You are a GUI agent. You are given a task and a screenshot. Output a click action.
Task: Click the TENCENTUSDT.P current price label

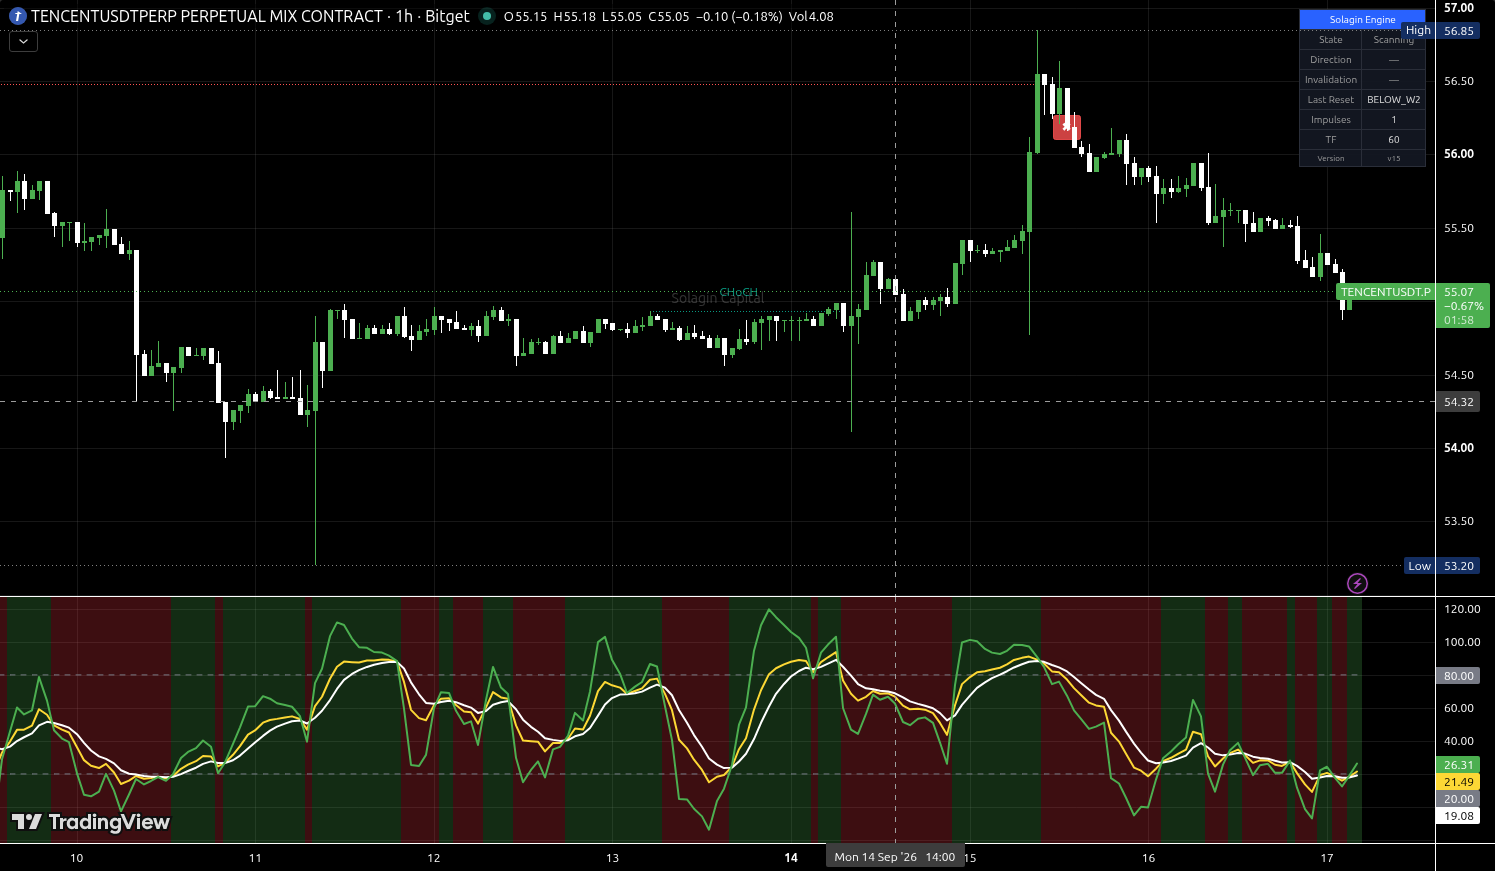point(1386,292)
